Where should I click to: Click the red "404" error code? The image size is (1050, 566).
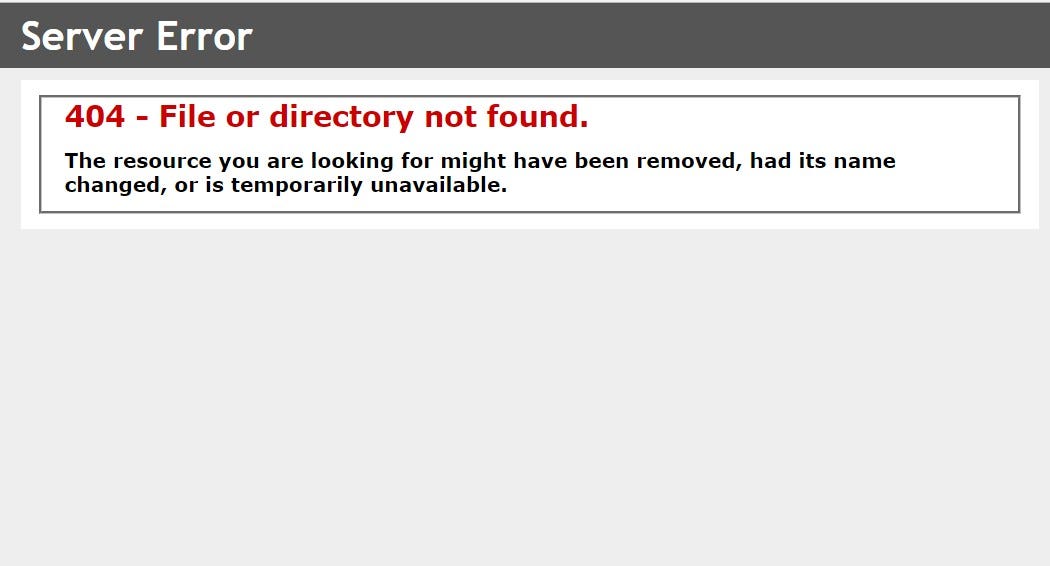pos(94,117)
